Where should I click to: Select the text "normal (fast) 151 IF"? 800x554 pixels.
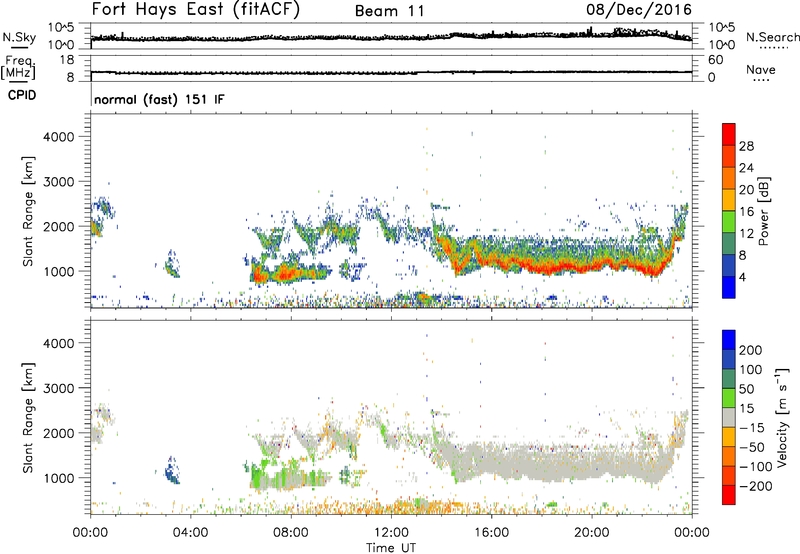159,99
